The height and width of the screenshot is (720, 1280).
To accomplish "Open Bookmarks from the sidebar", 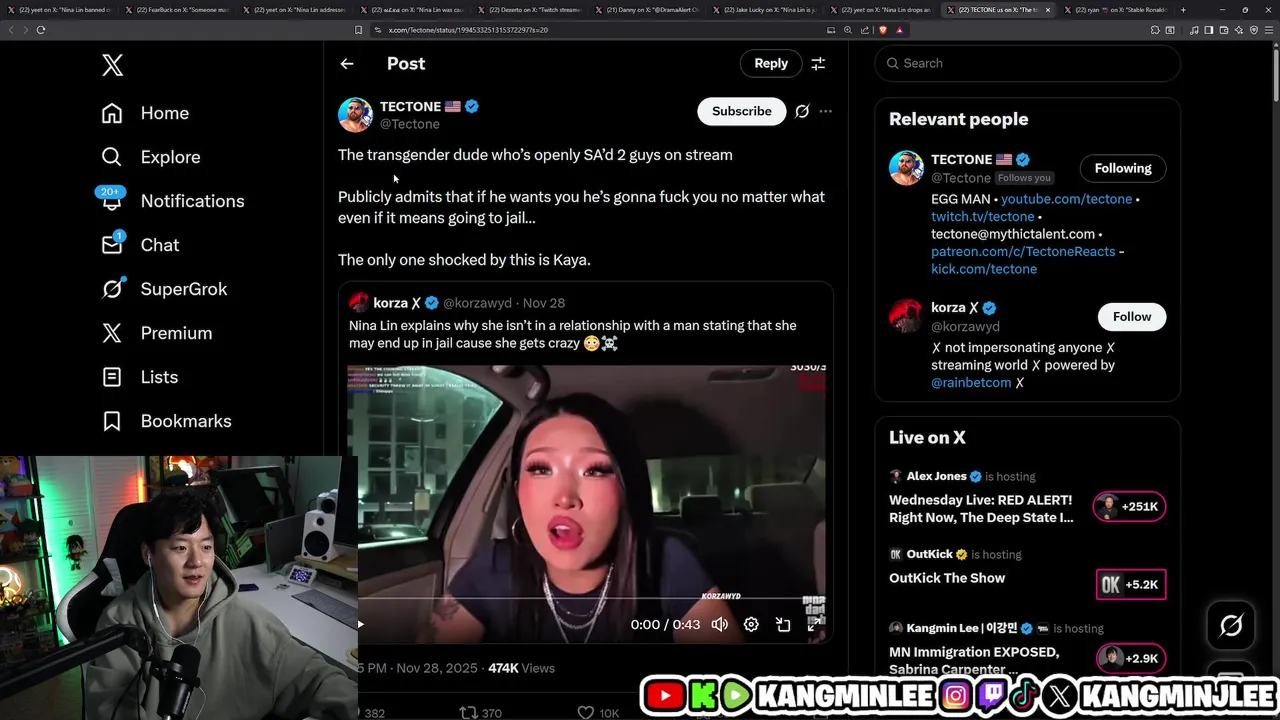I will pyautogui.click(x=166, y=421).
